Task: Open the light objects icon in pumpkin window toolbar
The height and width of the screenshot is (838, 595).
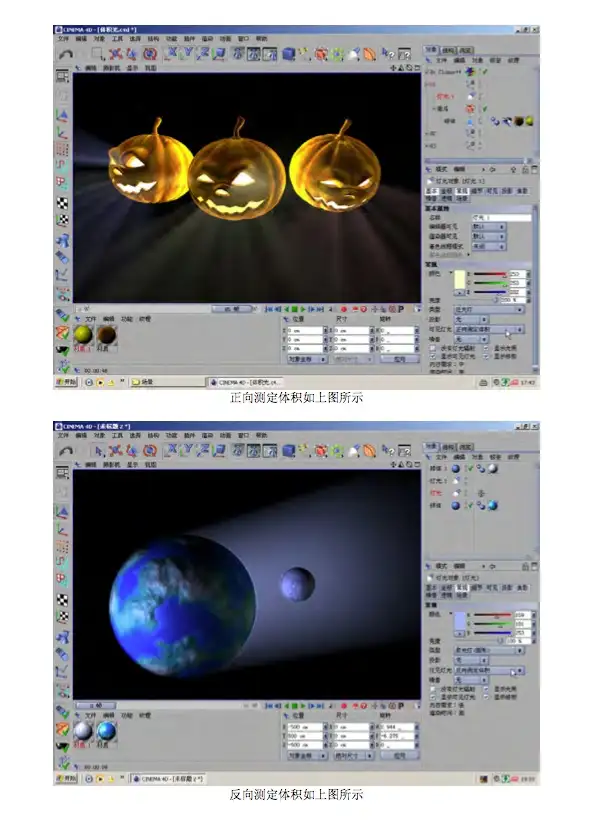Action: (354, 53)
